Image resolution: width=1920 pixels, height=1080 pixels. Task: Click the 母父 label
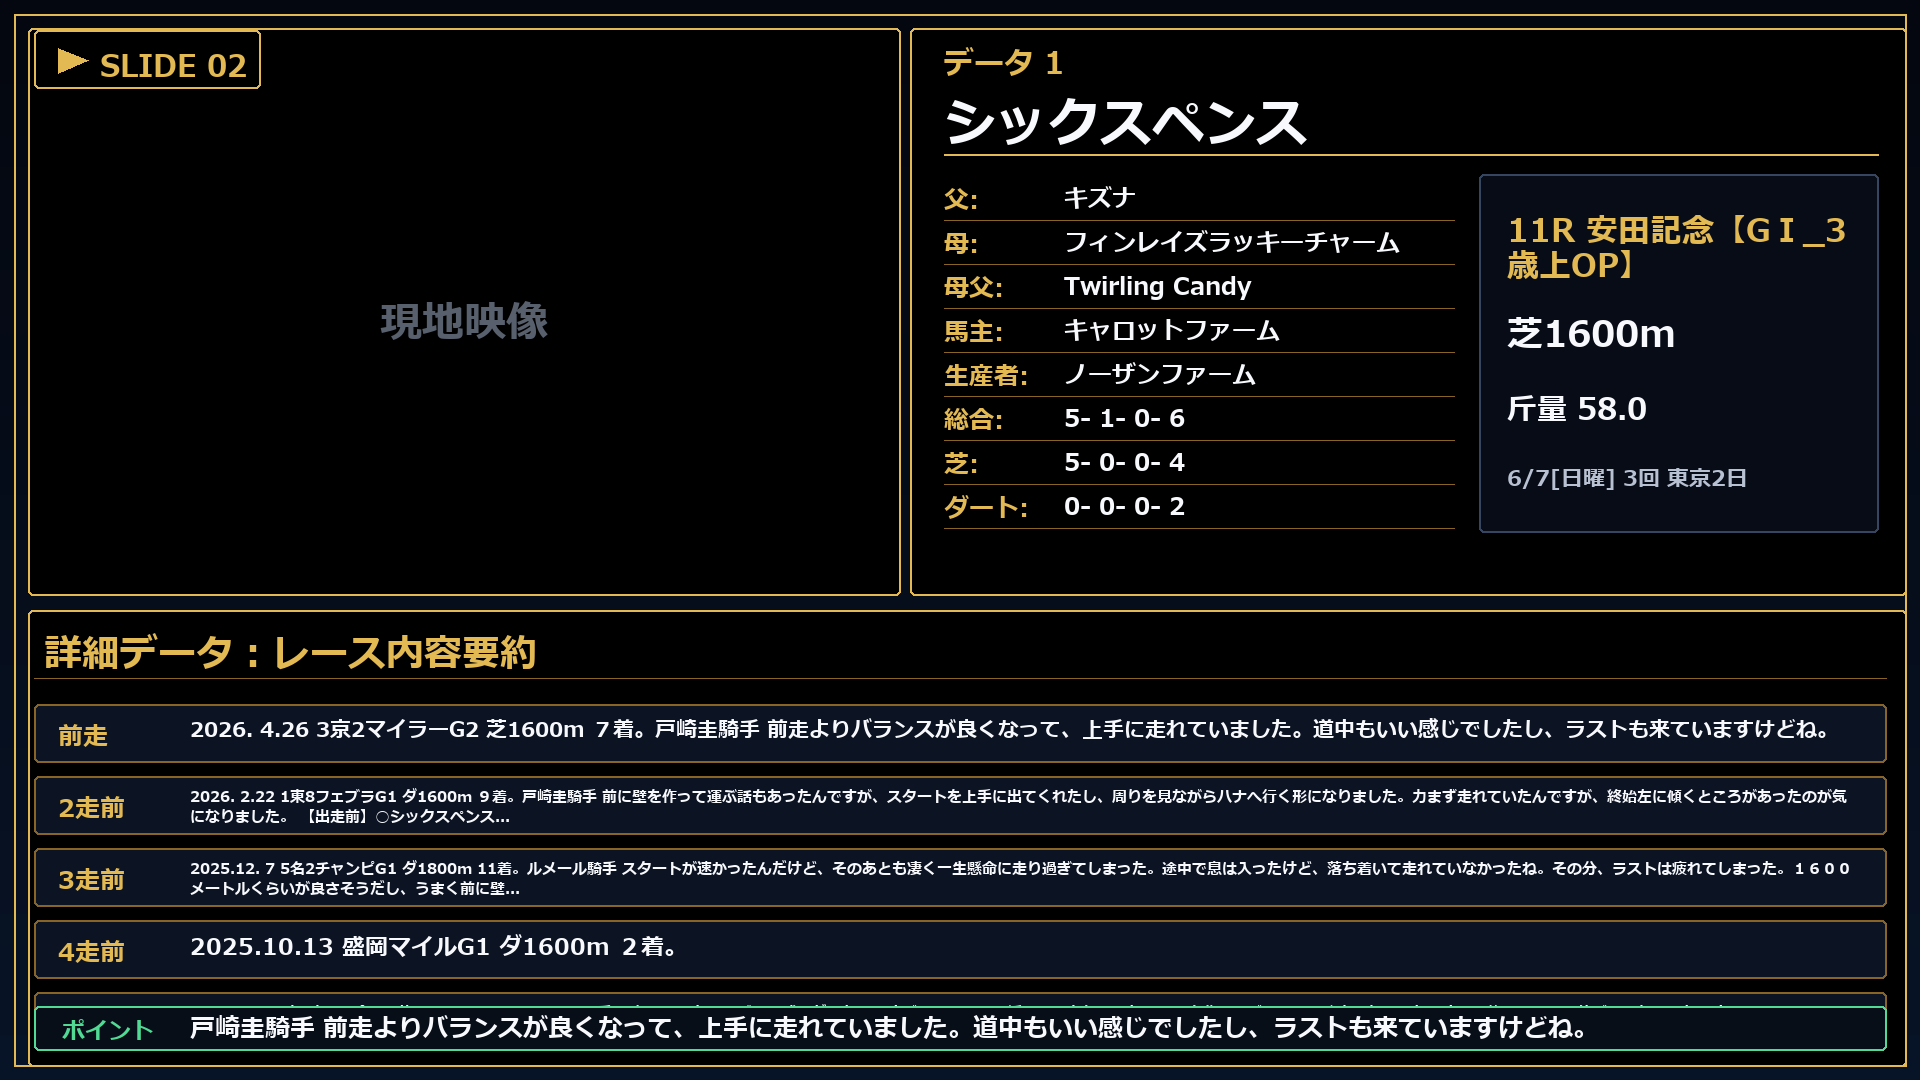point(973,287)
